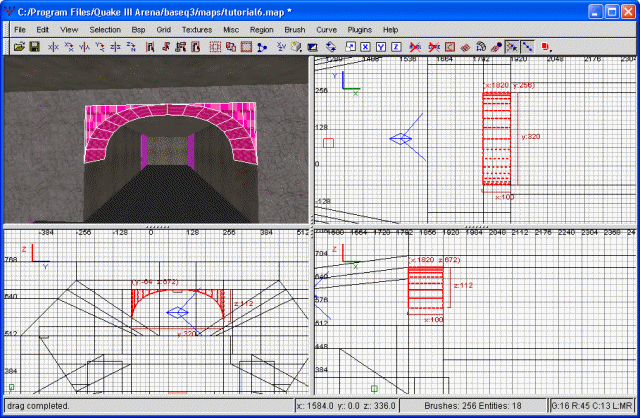Click the red selected brush in the XZ view
This screenshot has height=418, width=640.
[426, 288]
